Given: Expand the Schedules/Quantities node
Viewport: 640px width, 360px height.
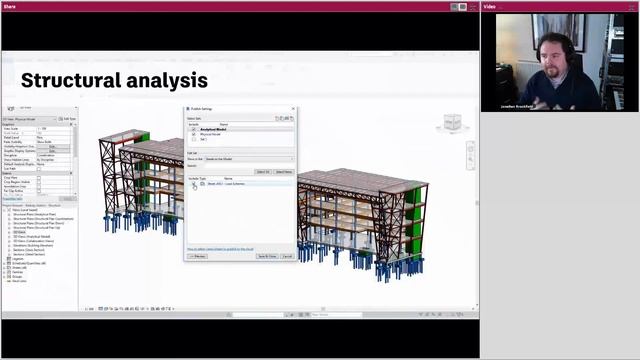Looking at the screenshot, I should [5, 263].
